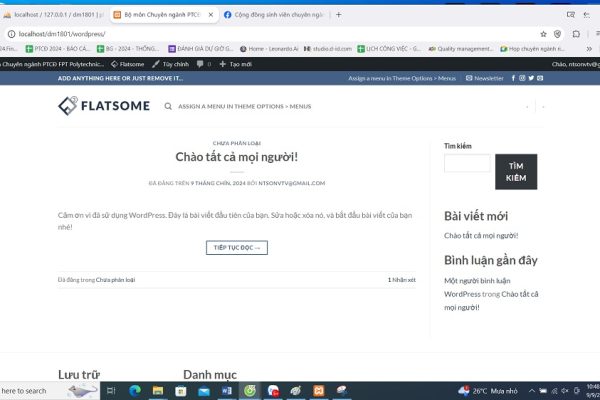Open the Cốc Cốc browser taskbar icon
600x400 pixels.
(250, 391)
